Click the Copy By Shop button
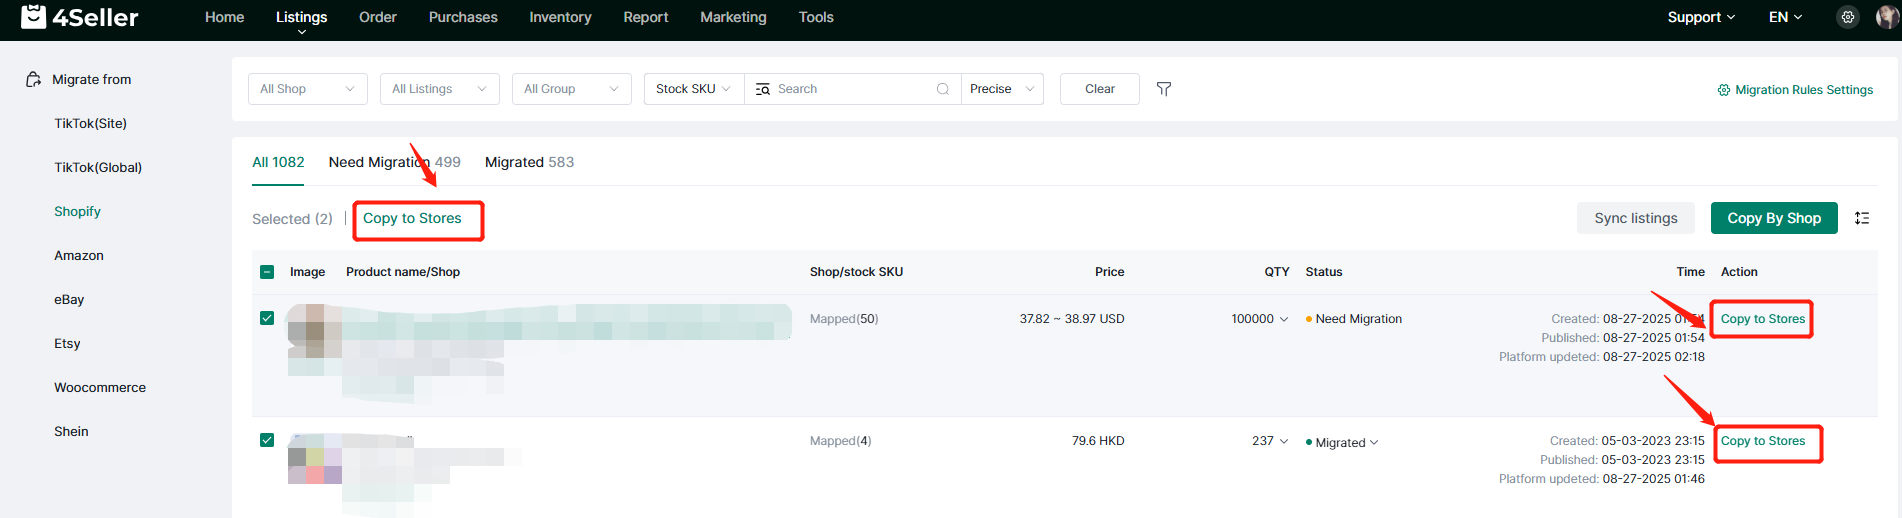 click(1774, 218)
